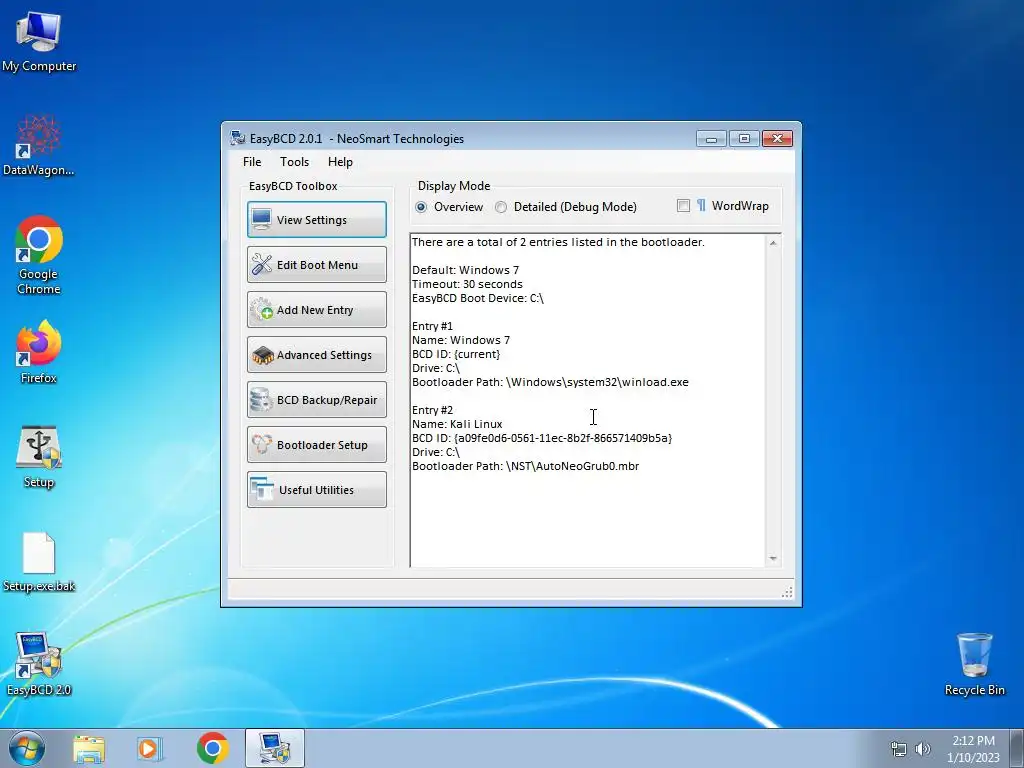1024x768 pixels.
Task: Click the AutoNeoGrub0.mbr bootloader path line
Action: (526, 466)
